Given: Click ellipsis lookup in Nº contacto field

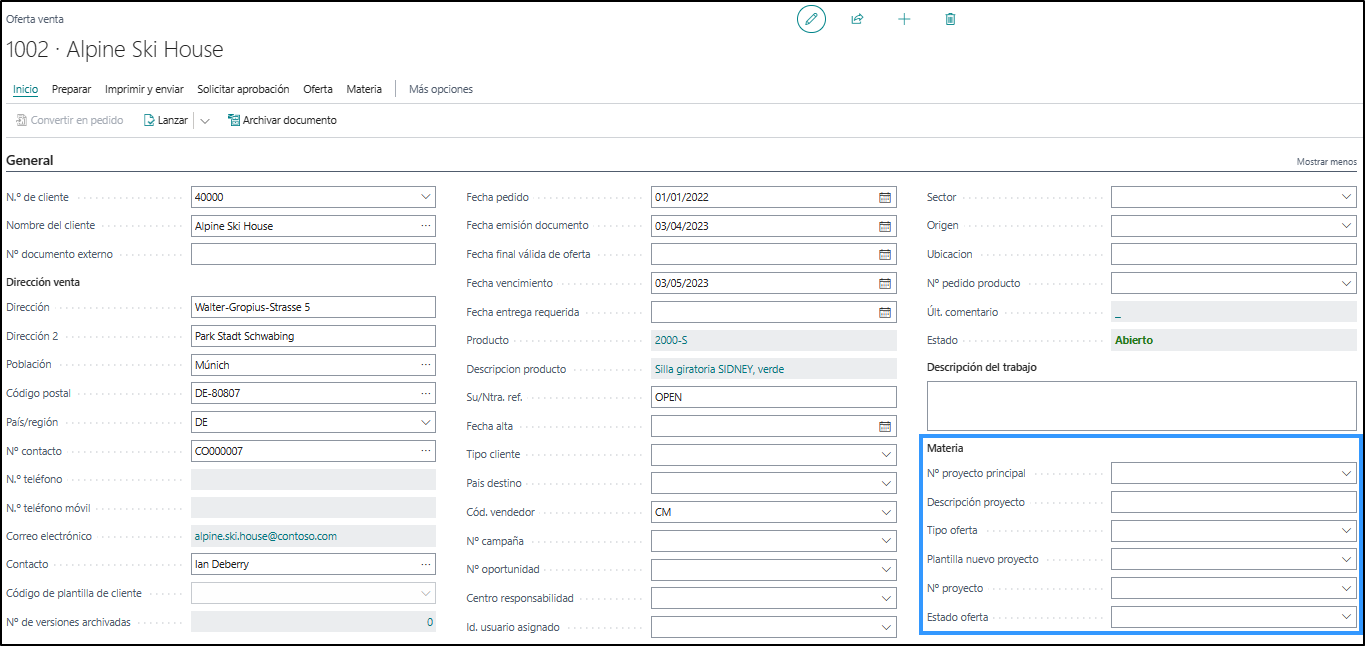Looking at the screenshot, I should pyautogui.click(x=426, y=451).
